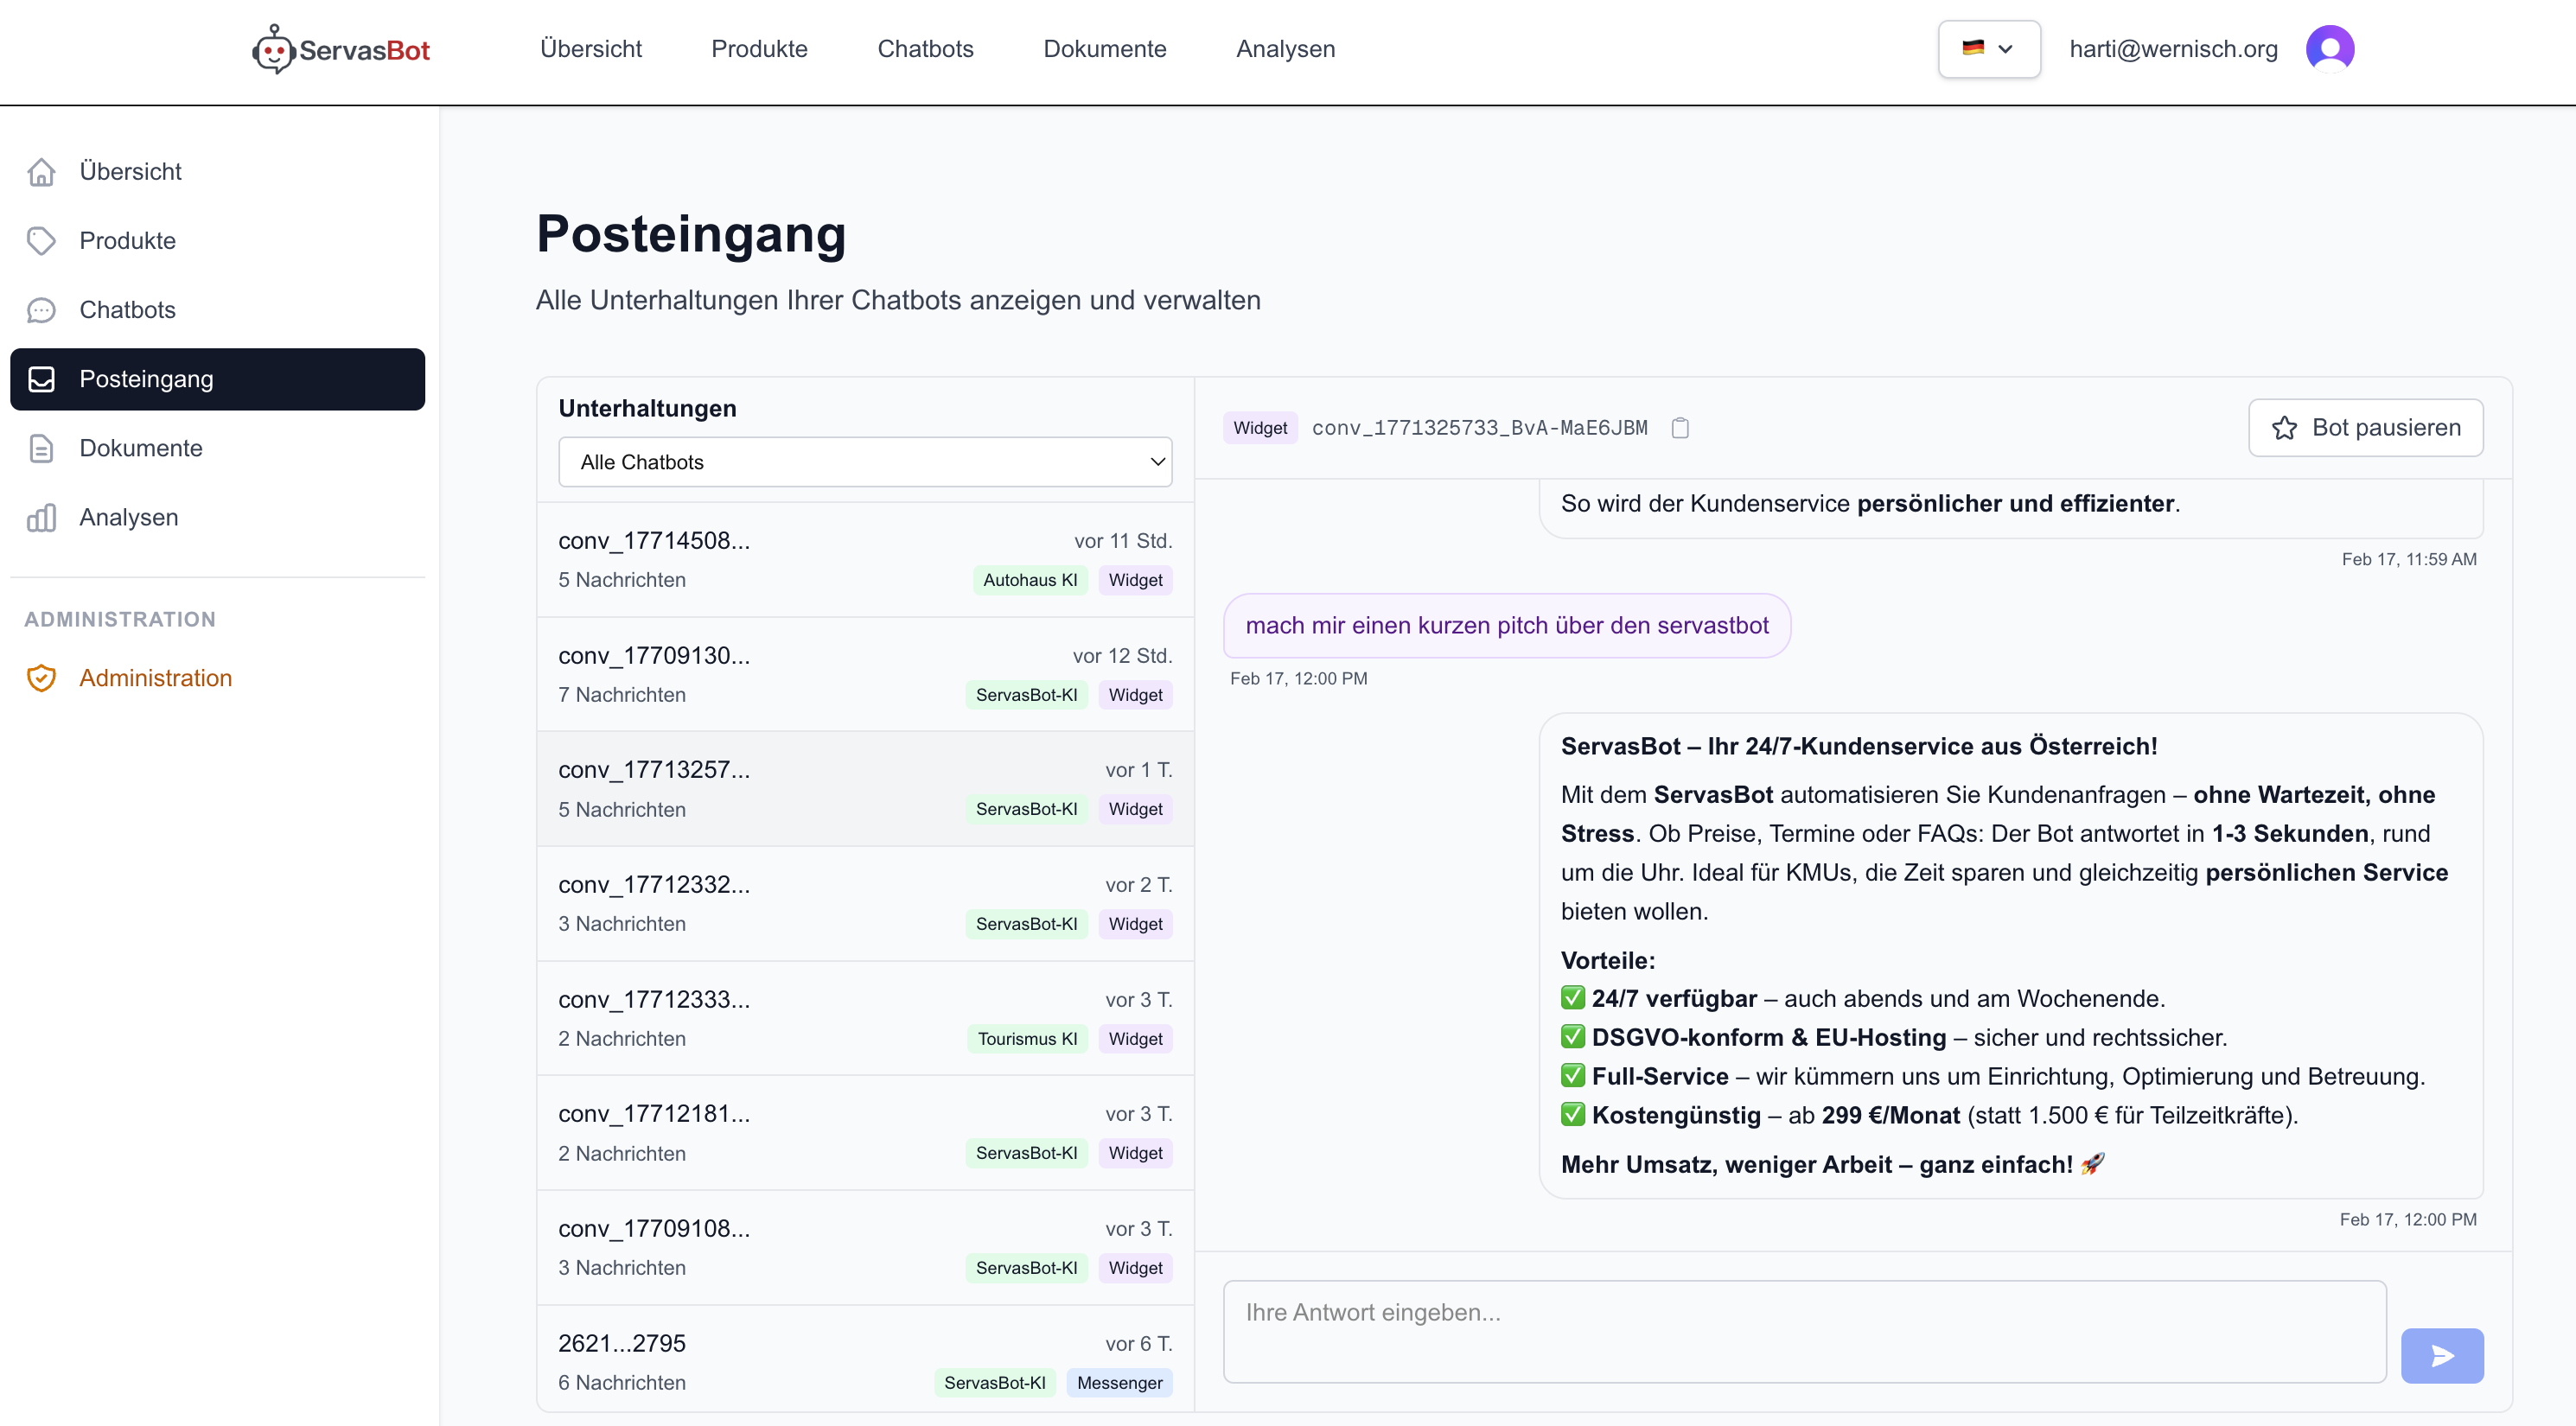Image resolution: width=2576 pixels, height=1426 pixels.
Task: Open the Analysen section from top navigation
Action: click(1285, 48)
